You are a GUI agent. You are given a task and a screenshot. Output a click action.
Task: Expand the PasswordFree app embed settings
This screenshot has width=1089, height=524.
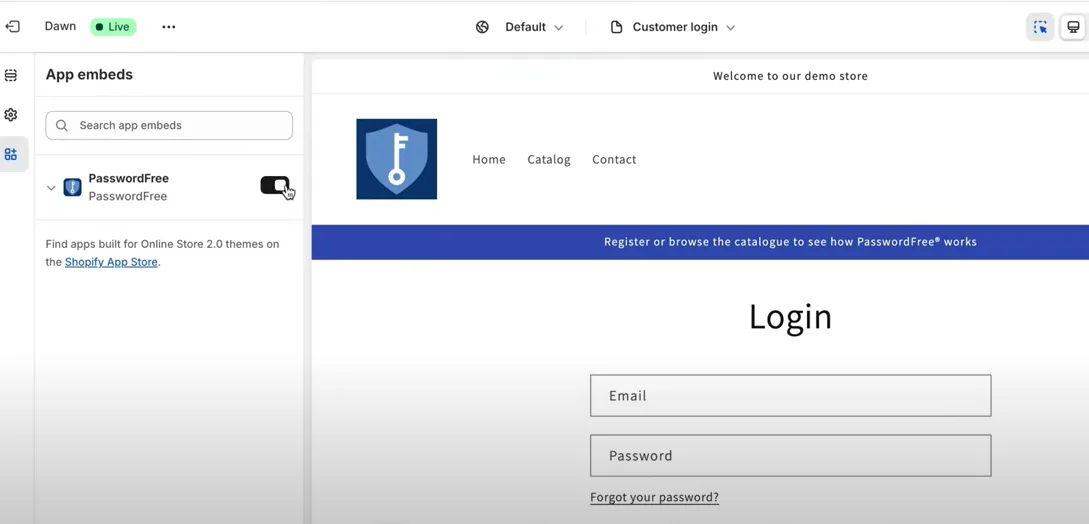tap(51, 188)
